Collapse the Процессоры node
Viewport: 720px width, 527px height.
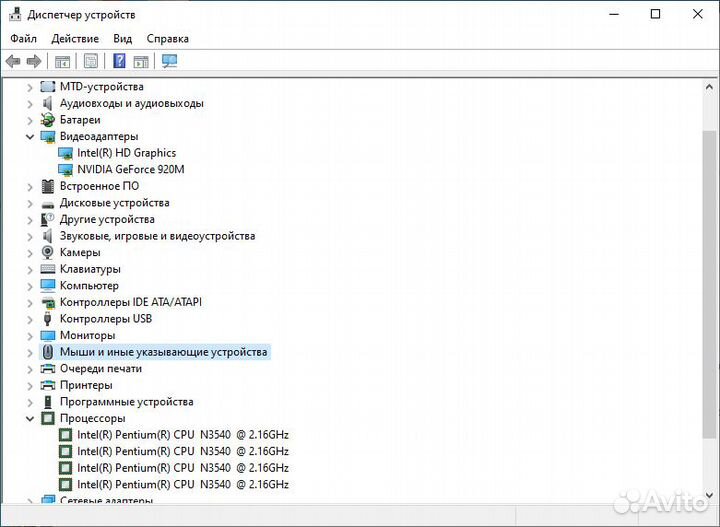coord(30,419)
